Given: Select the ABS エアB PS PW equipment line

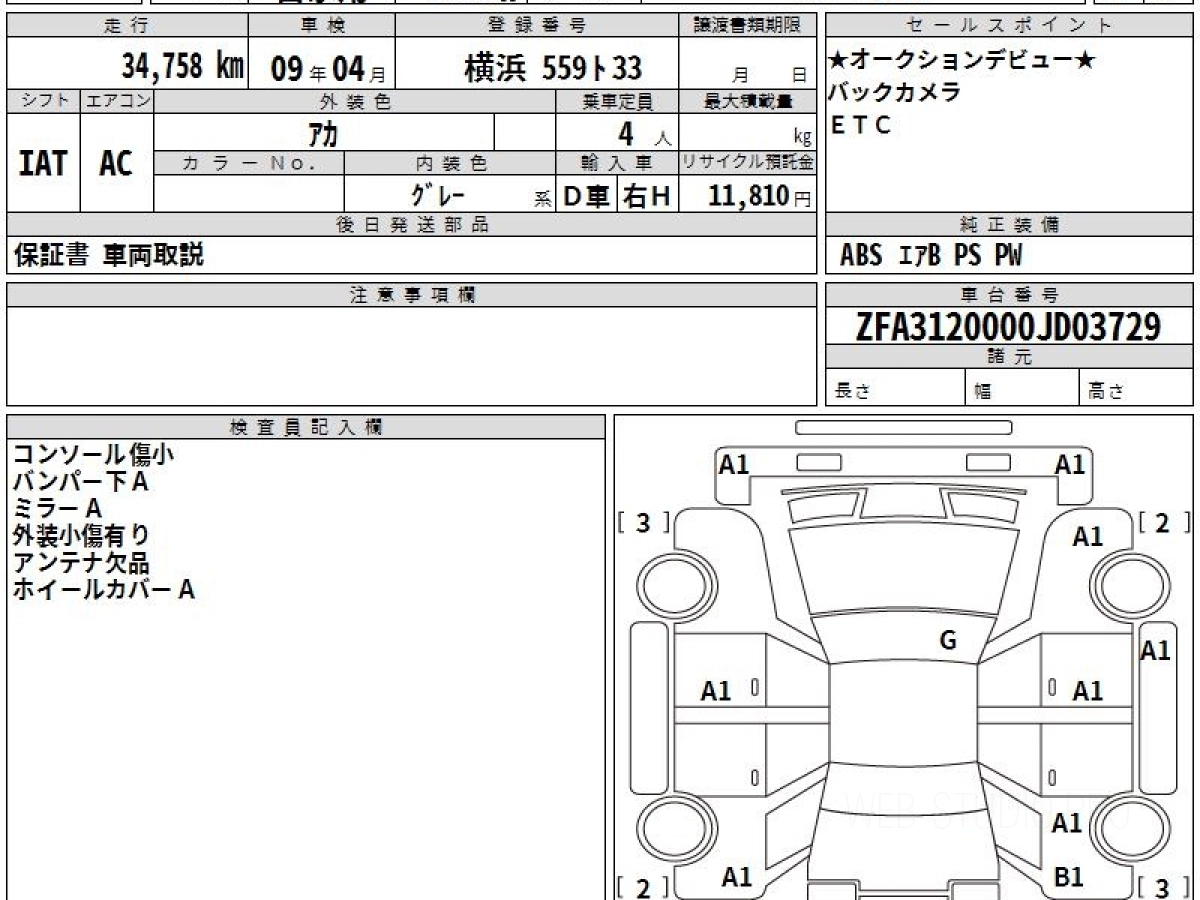Looking at the screenshot, I should point(931,256).
